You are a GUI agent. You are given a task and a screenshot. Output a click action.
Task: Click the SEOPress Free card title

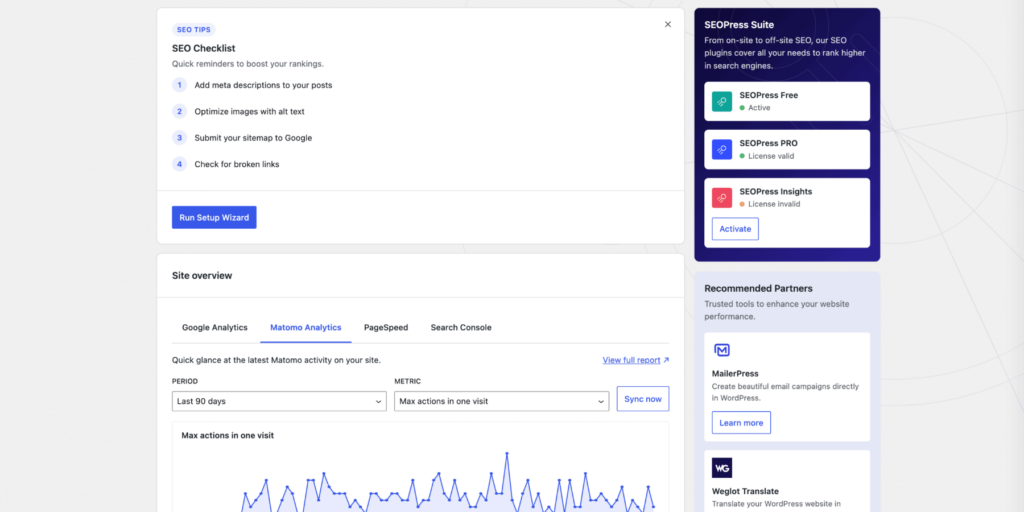769,95
